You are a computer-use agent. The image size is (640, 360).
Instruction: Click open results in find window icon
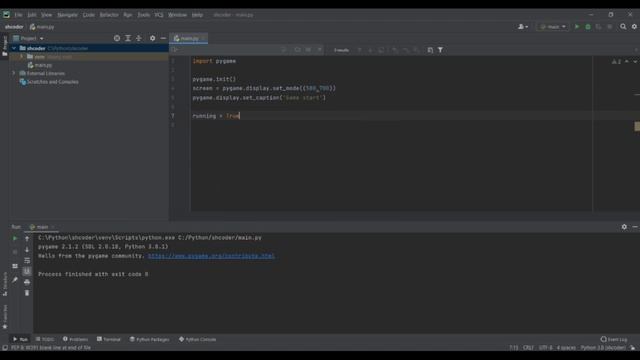430,50
